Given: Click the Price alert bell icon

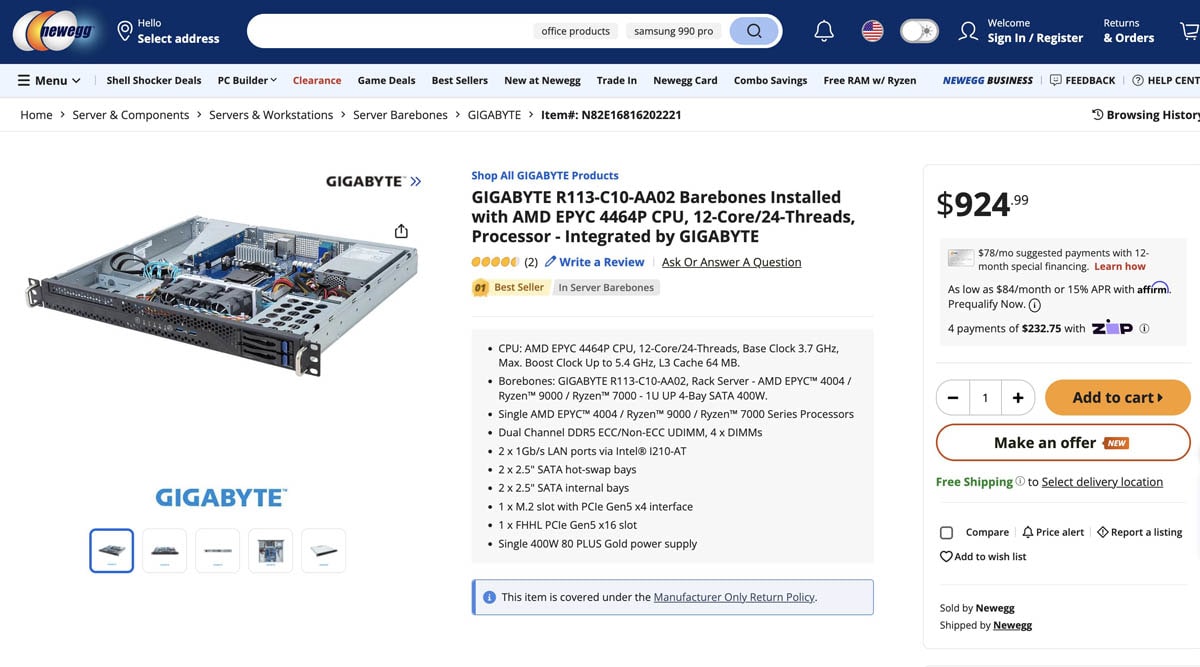Looking at the screenshot, I should coord(1027,532).
